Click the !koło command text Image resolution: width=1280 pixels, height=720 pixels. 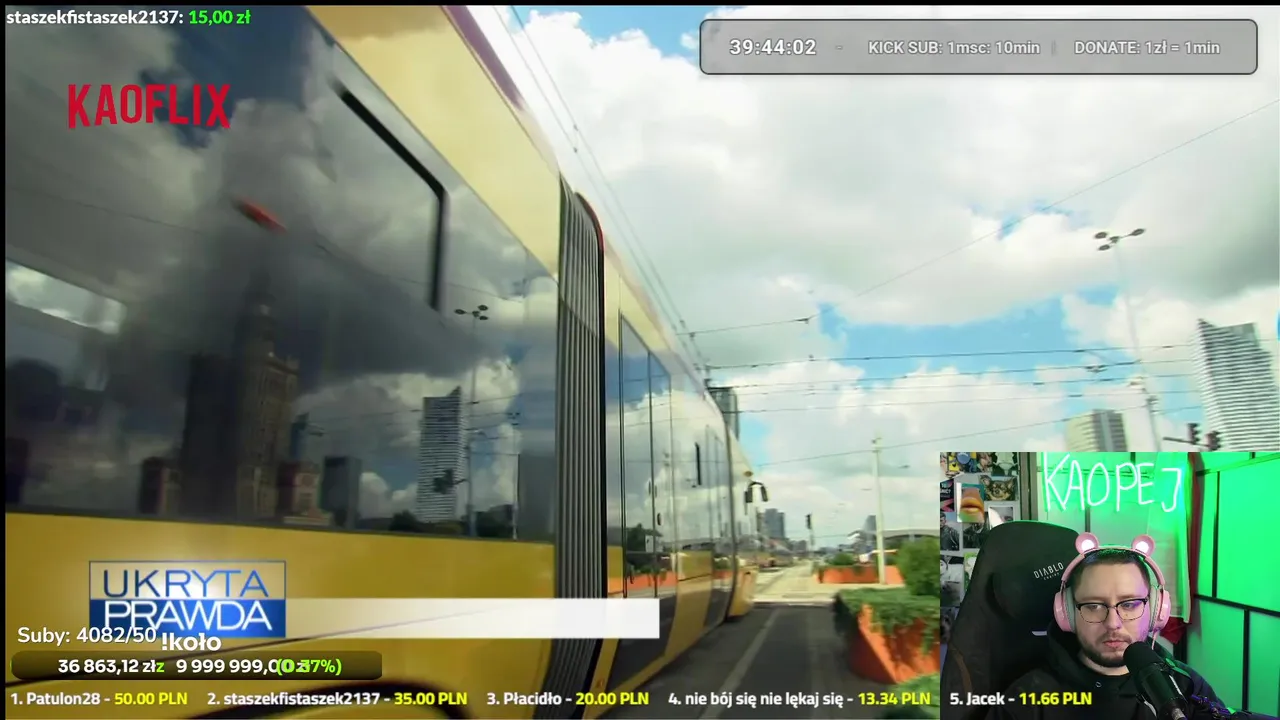tap(190, 643)
